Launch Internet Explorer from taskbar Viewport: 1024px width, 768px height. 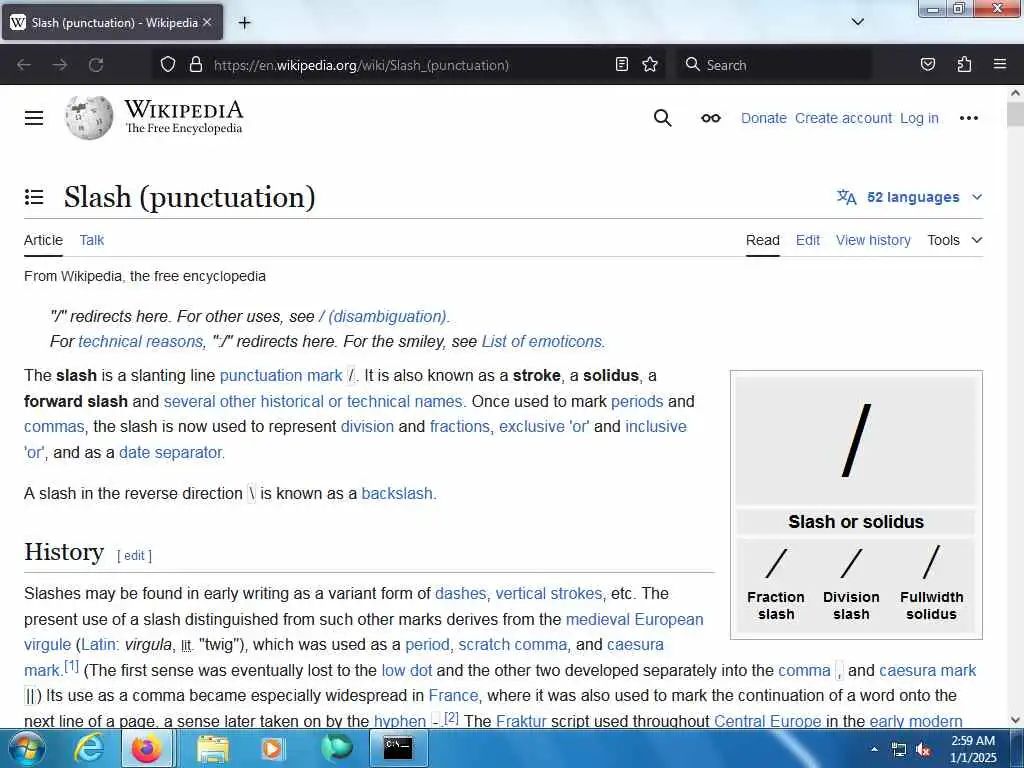(x=88, y=748)
